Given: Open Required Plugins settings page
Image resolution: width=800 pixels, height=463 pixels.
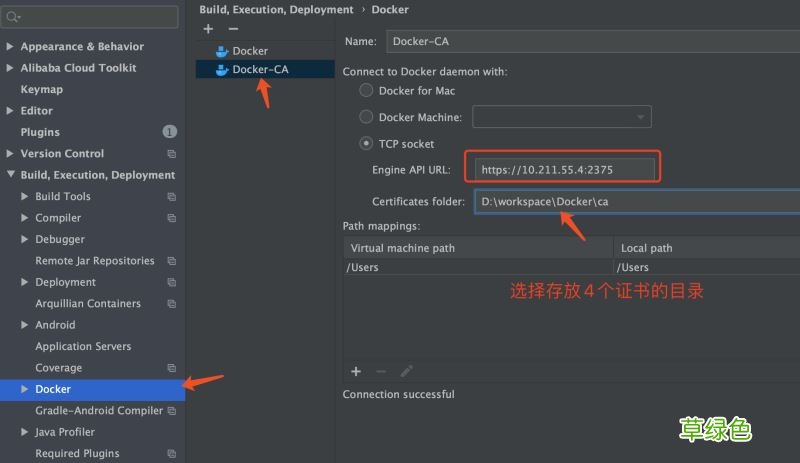Looking at the screenshot, I should click(x=77, y=454).
